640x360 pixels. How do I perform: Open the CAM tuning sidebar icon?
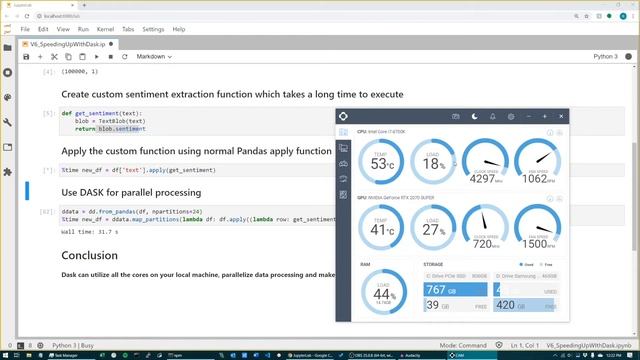pyautogui.click(x=343, y=179)
